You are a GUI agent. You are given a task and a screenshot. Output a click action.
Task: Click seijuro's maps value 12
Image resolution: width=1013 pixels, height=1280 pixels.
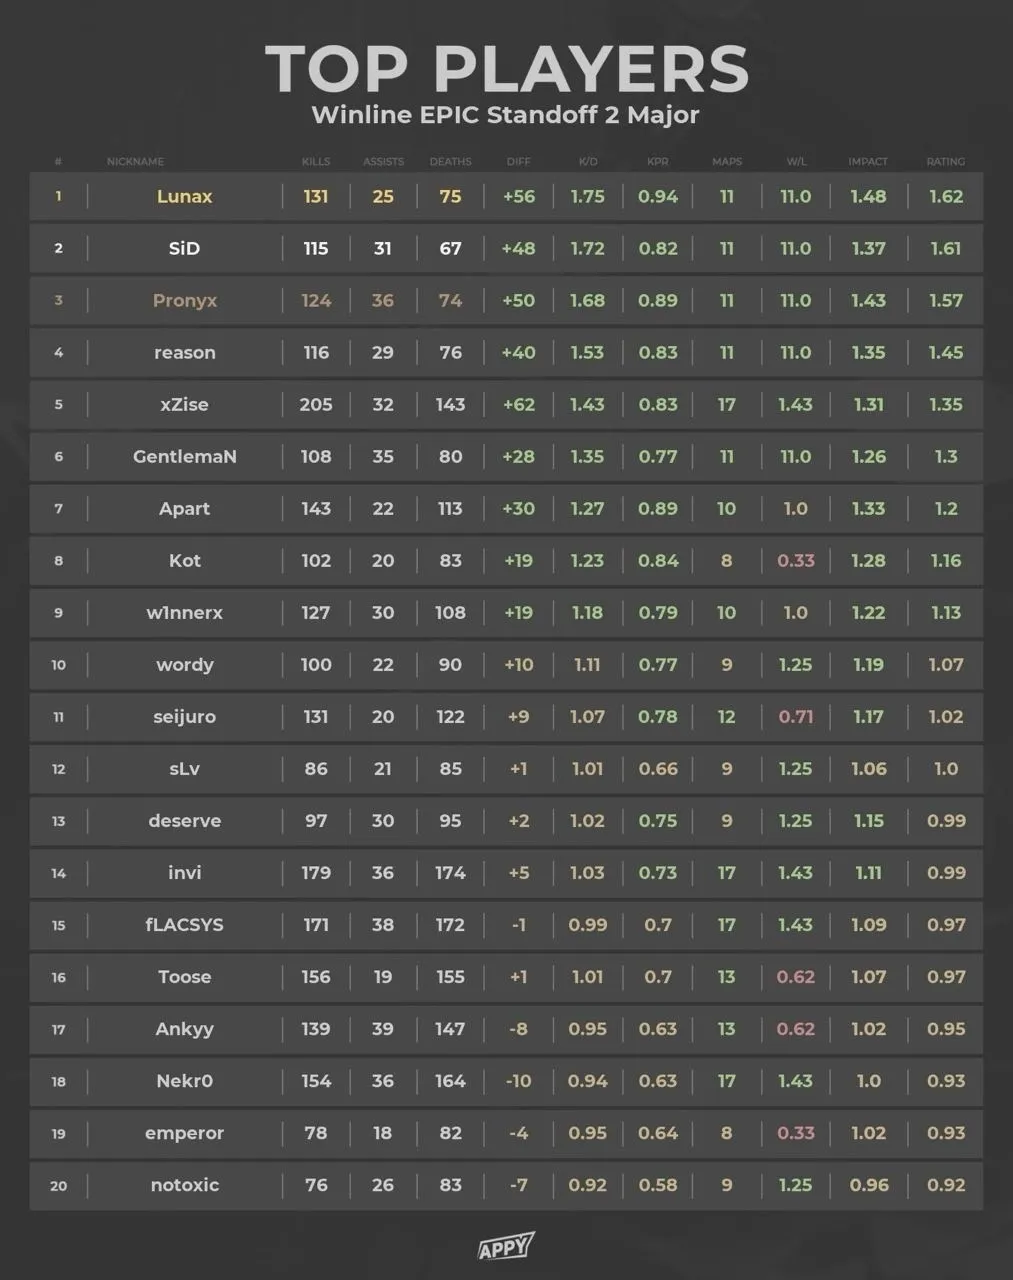727,717
